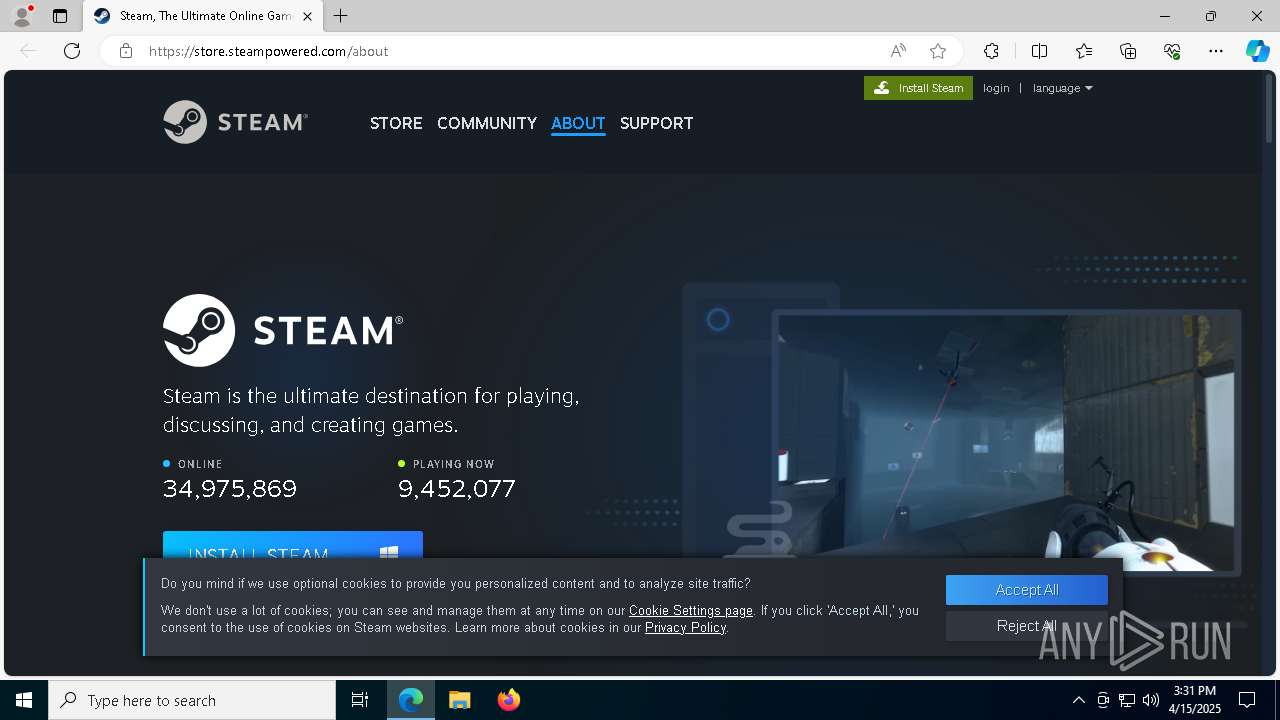Click the green Install Steam header button
The image size is (1280, 720).
click(918, 88)
